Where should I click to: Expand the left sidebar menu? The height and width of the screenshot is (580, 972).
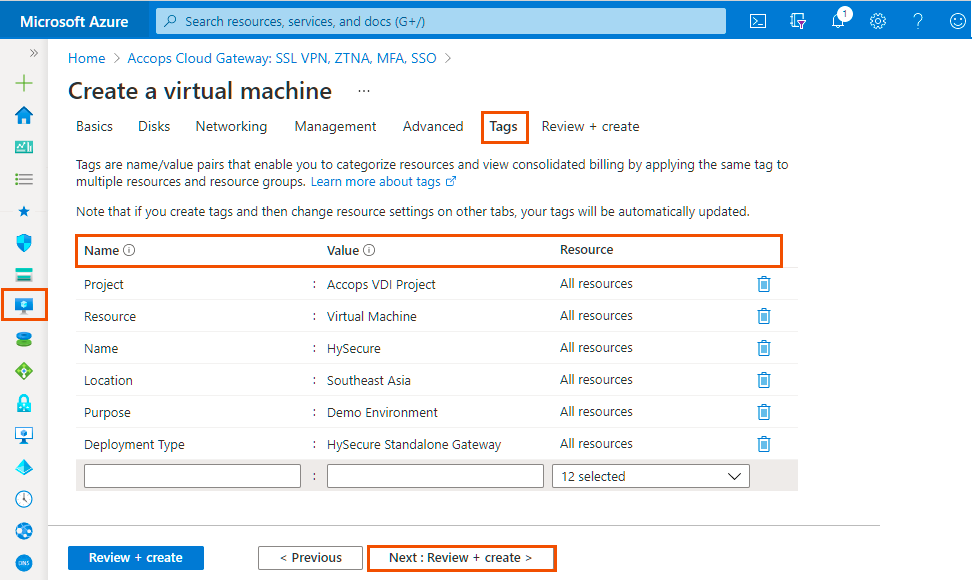33,53
